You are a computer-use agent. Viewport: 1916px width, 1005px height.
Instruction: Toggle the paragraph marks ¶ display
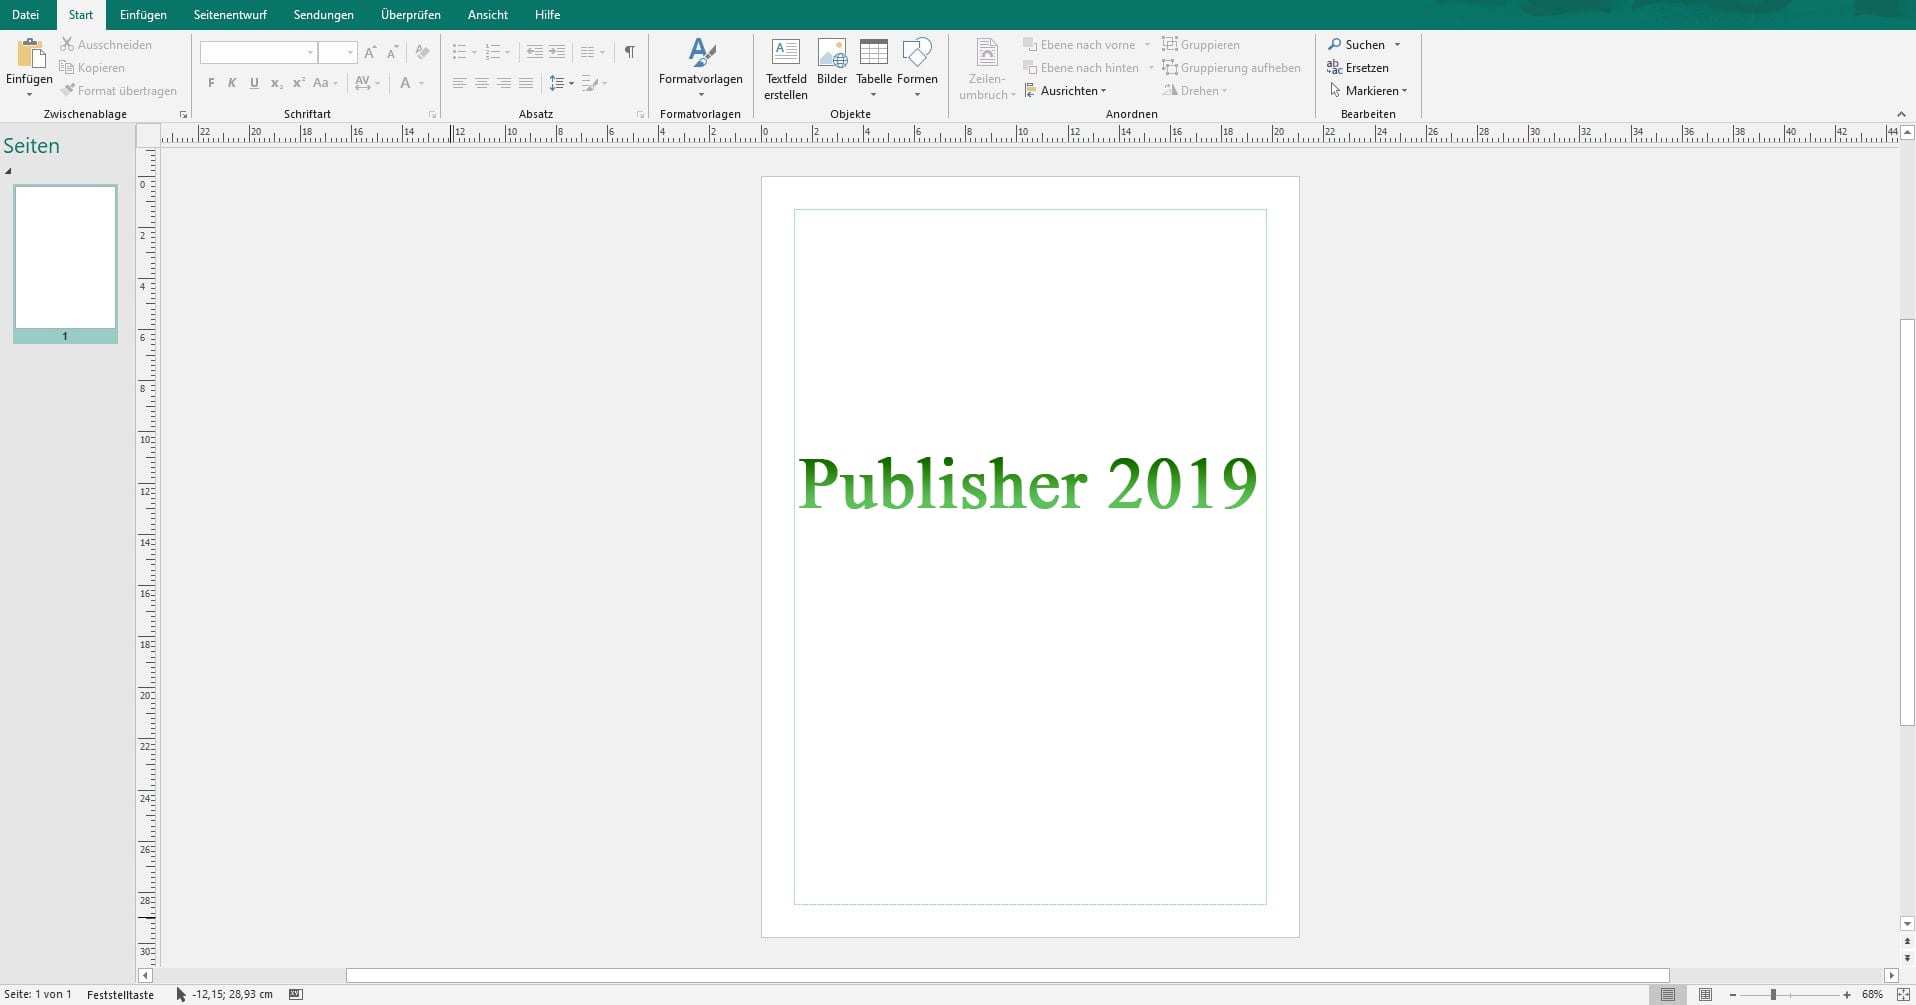[x=630, y=52]
